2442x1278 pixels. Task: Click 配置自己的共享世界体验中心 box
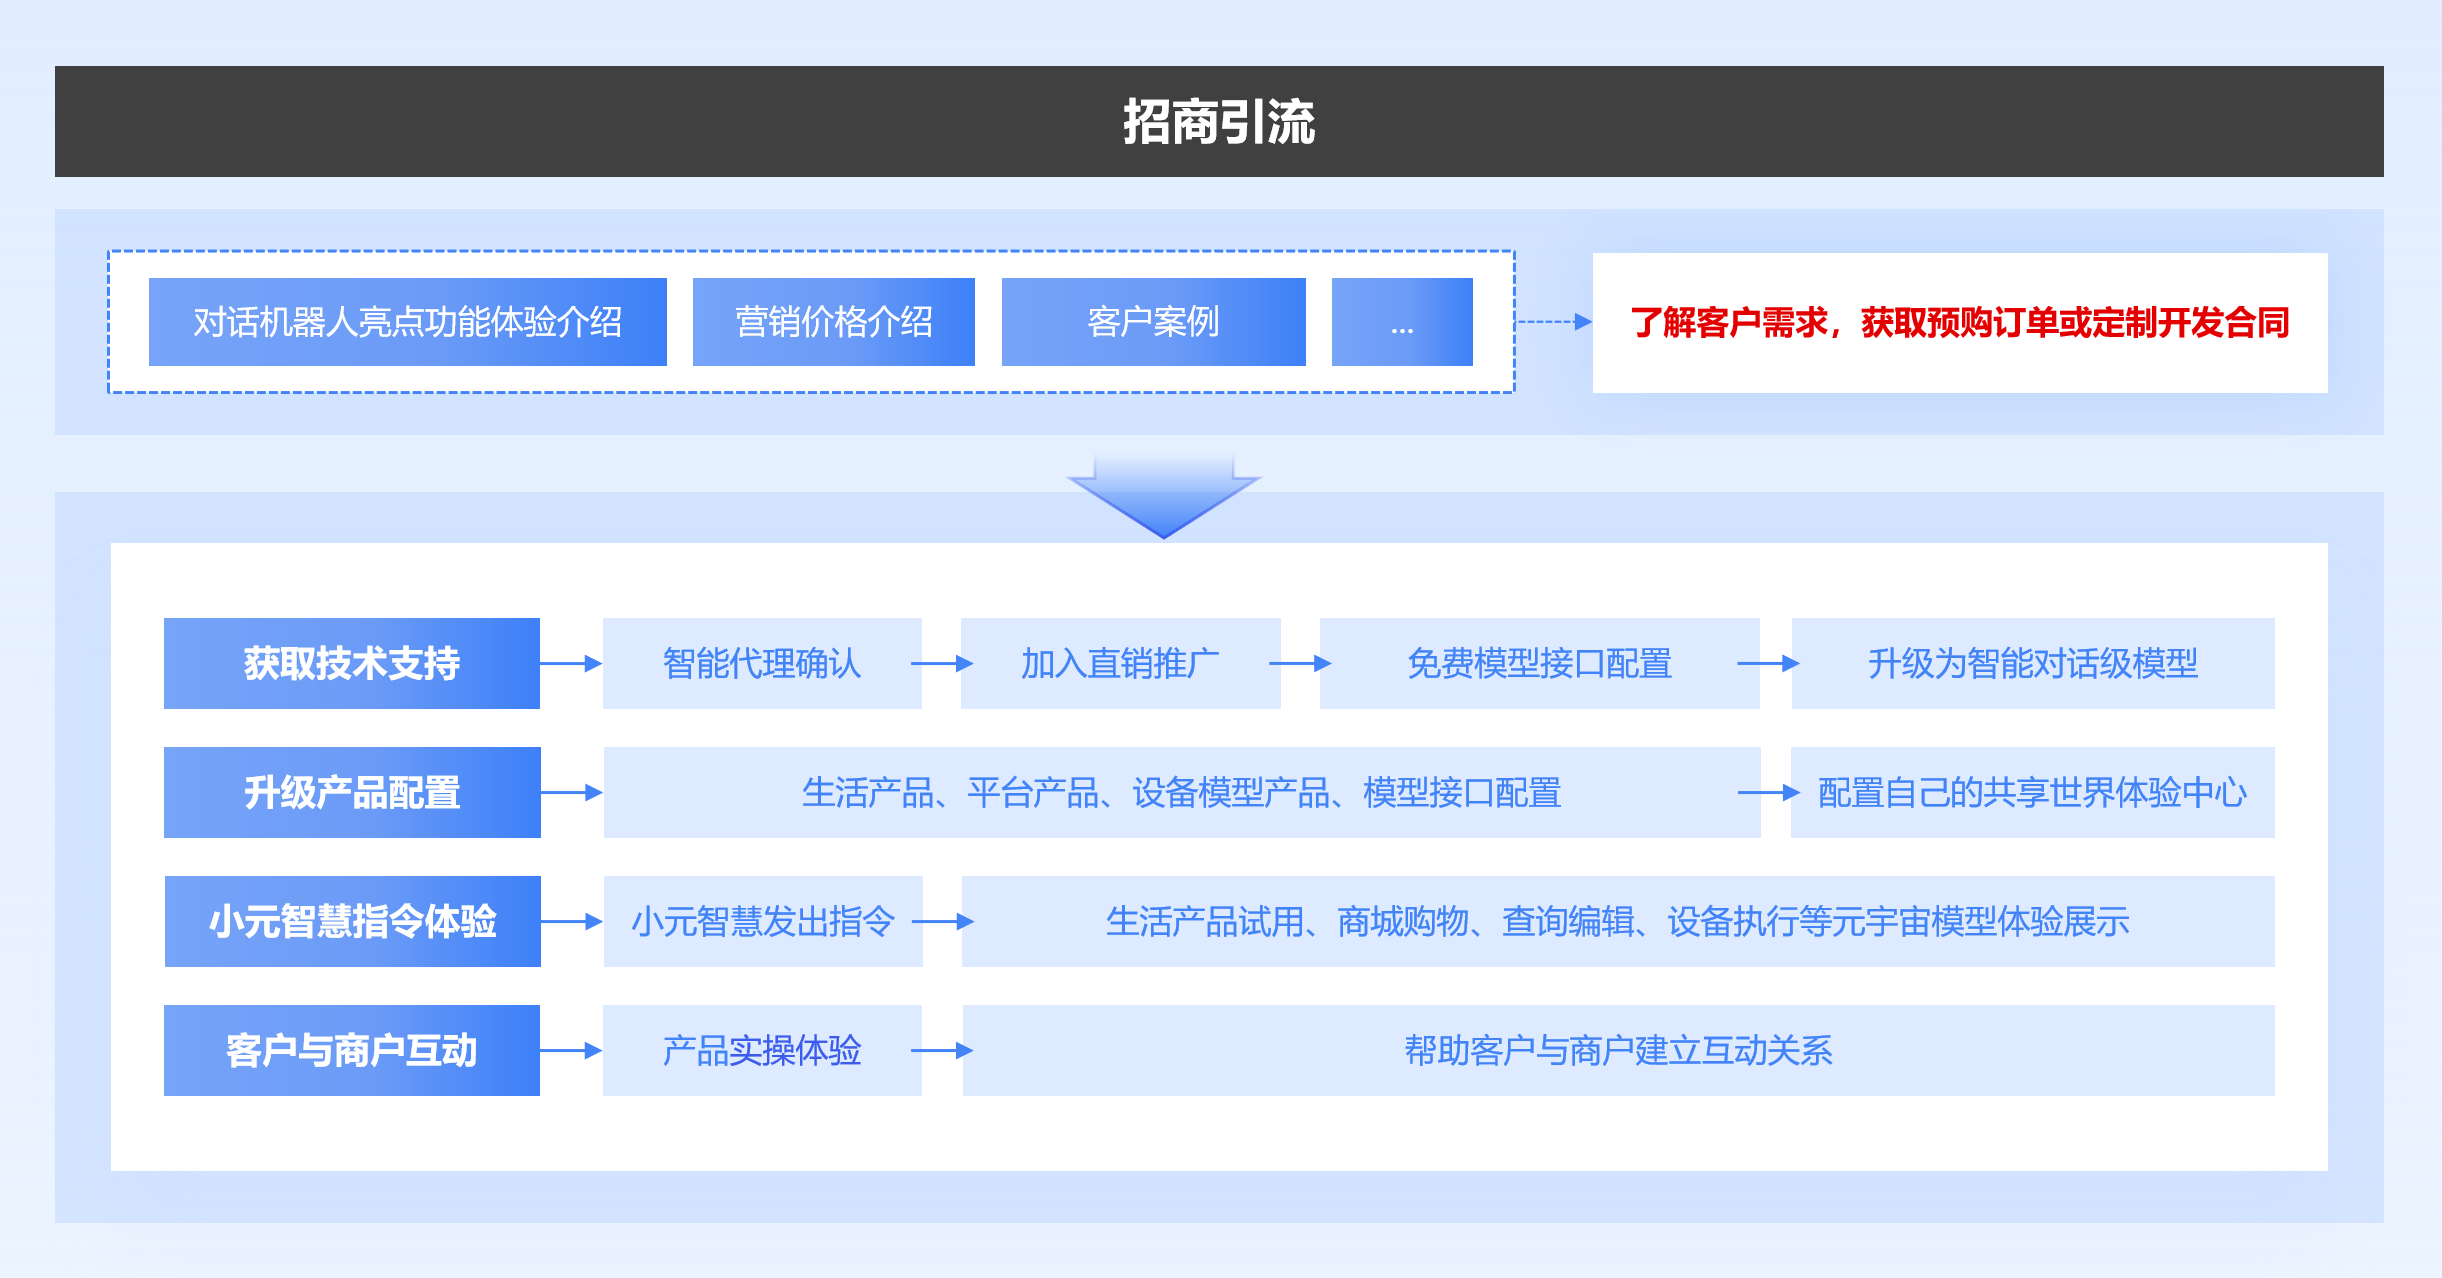2032,792
